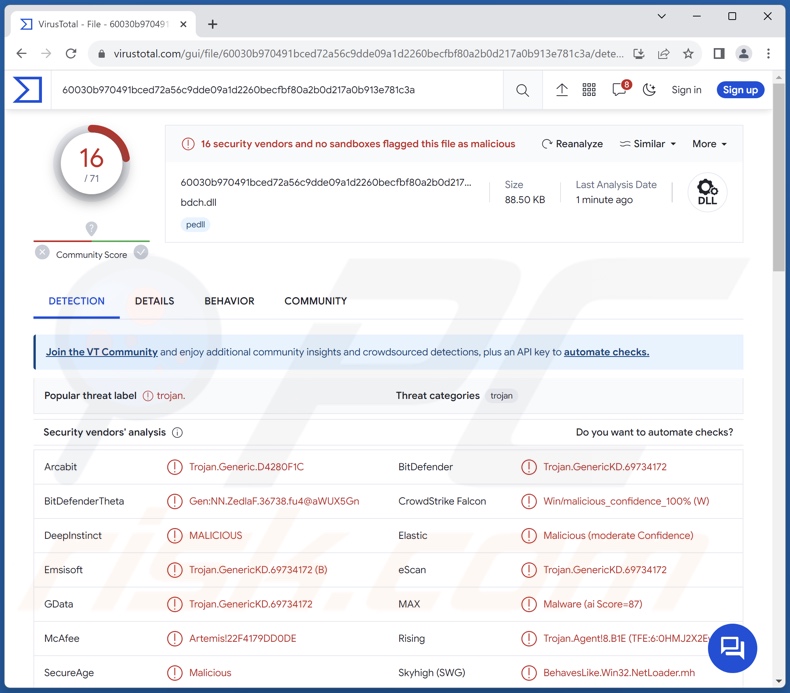Click the automate checks link
Image resolution: width=790 pixels, height=693 pixels.
(x=606, y=352)
